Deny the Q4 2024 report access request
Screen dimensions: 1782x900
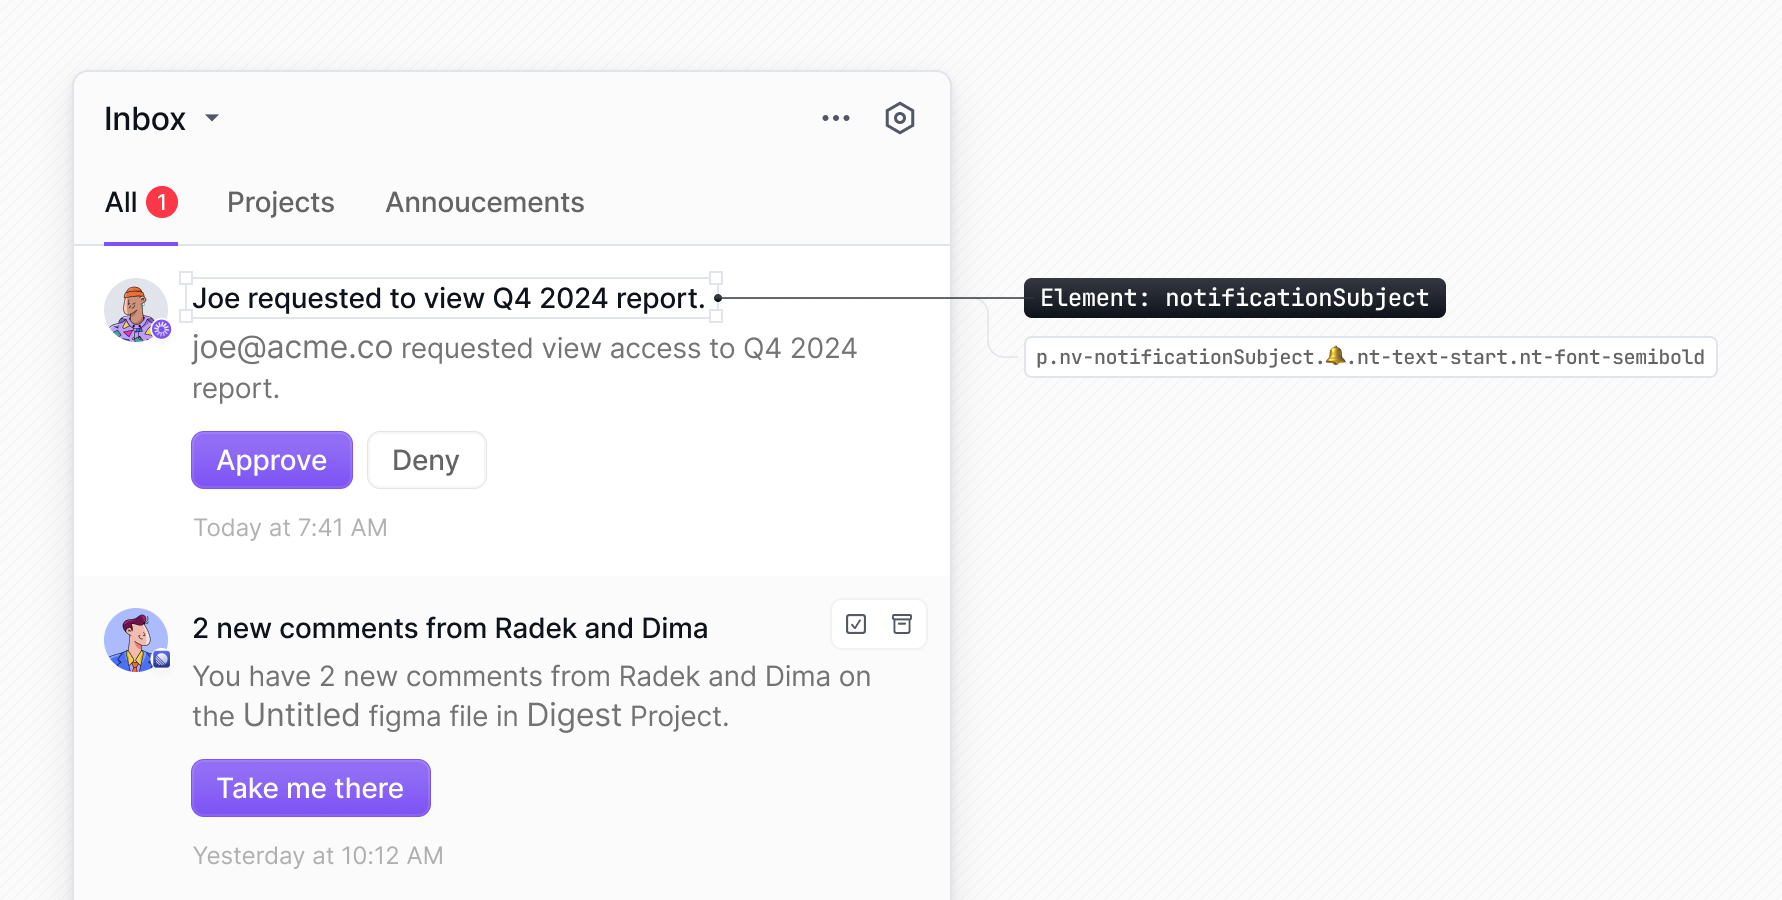pyautogui.click(x=426, y=460)
